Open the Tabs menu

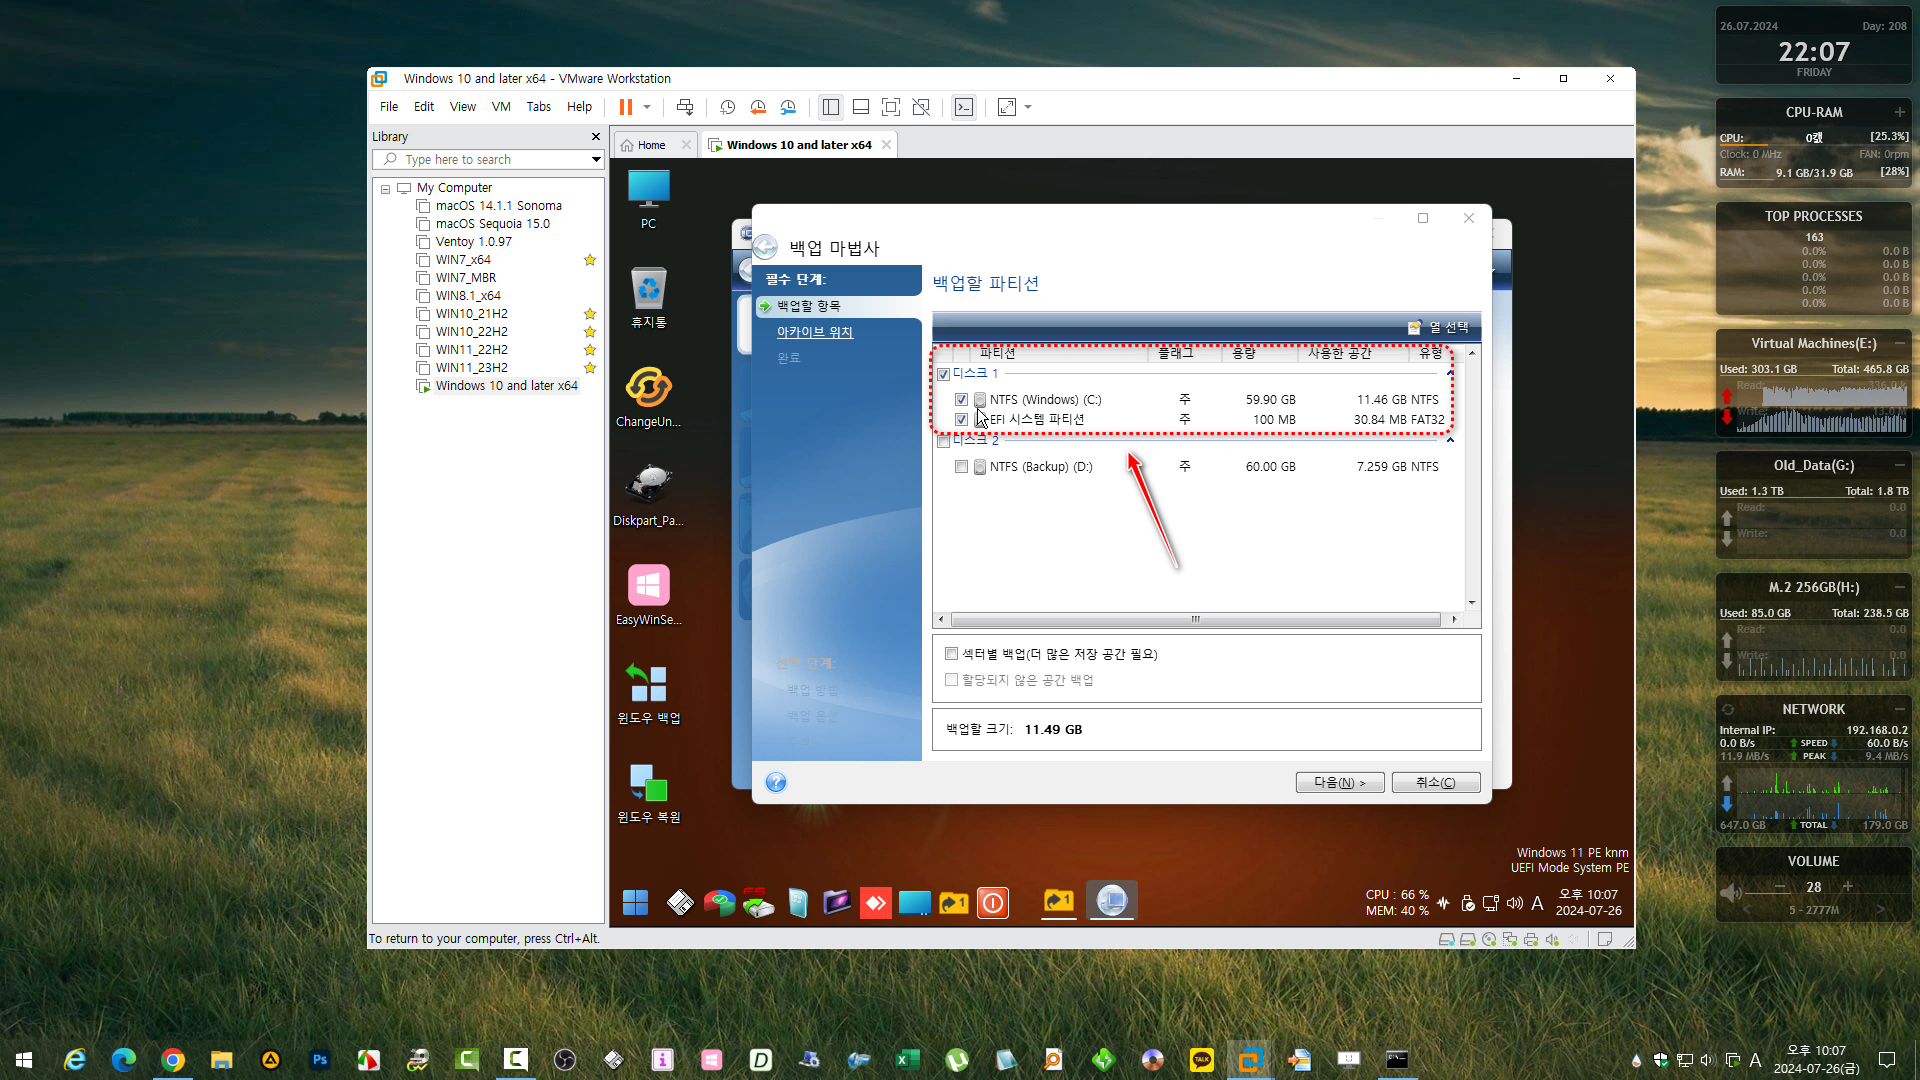coord(539,107)
